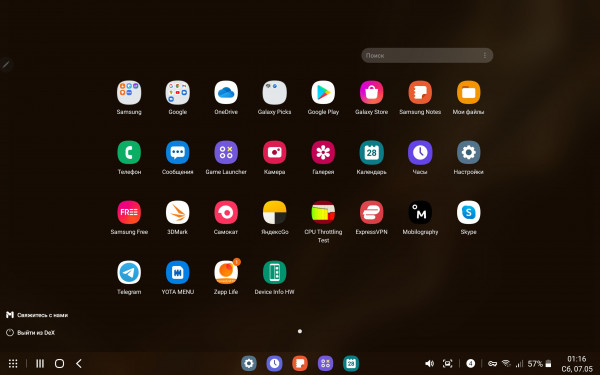This screenshot has height=375, width=600.
Task: Click Свяжитесь с нами link
Action: click(x=37, y=315)
